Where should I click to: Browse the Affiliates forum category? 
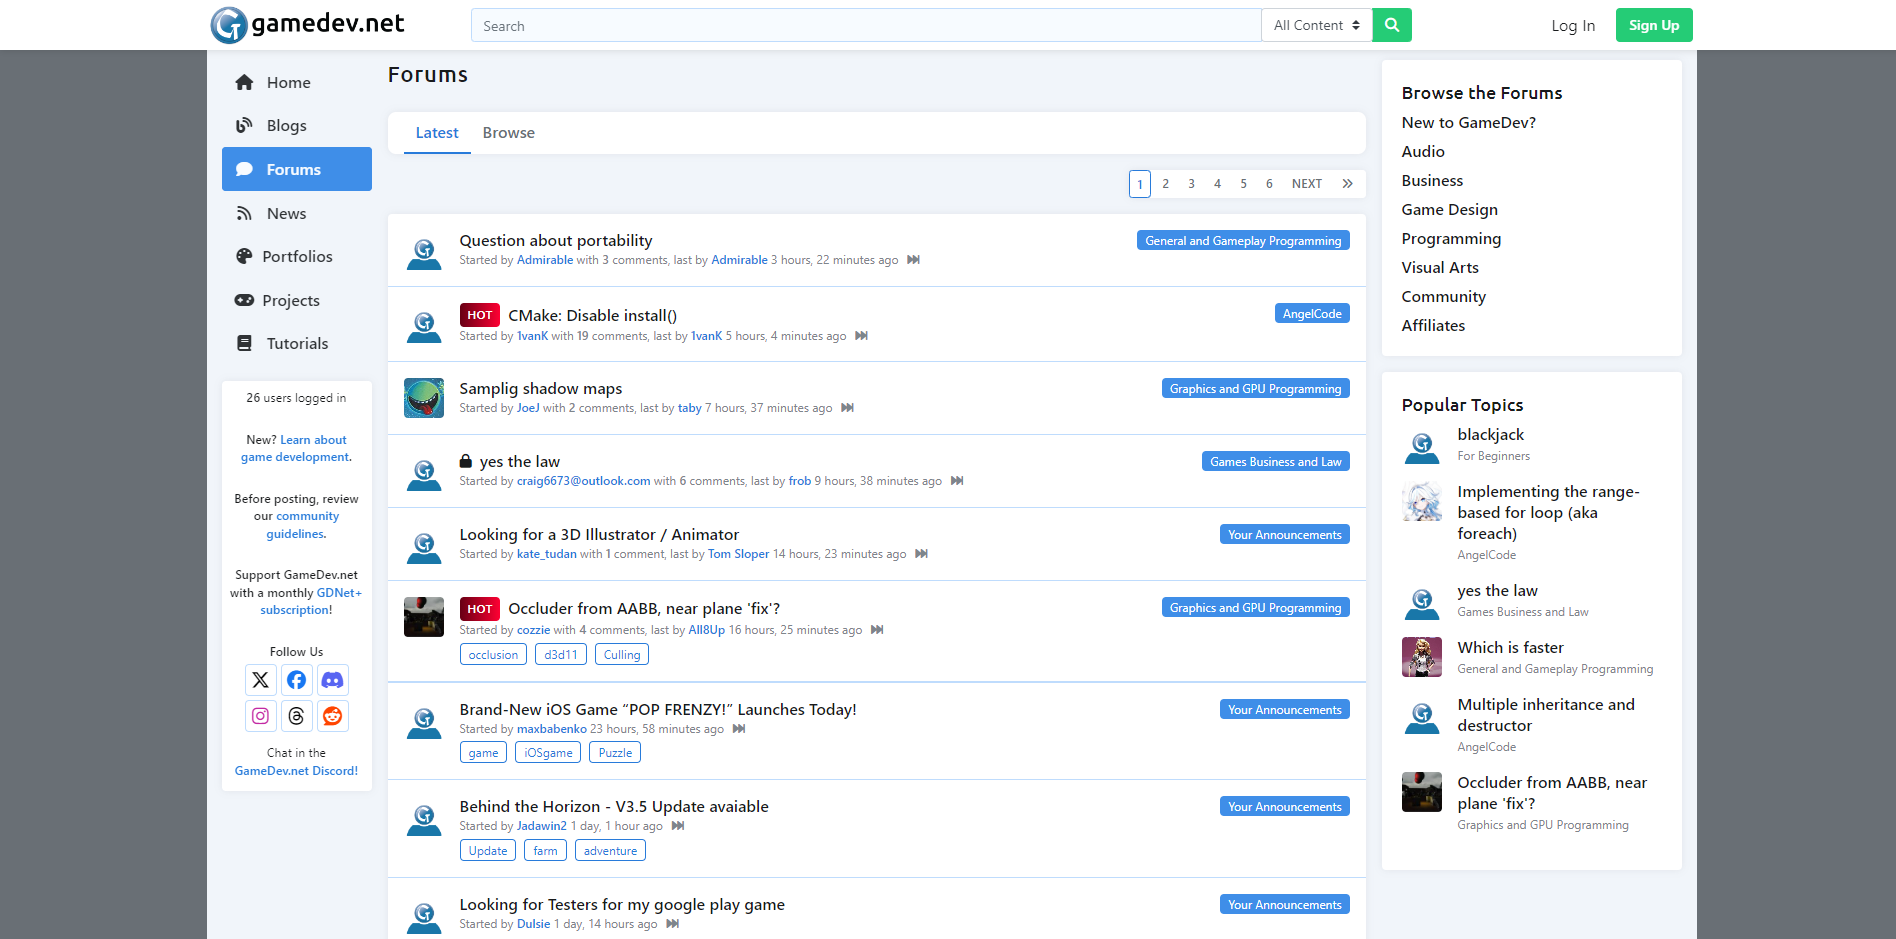(x=1433, y=326)
